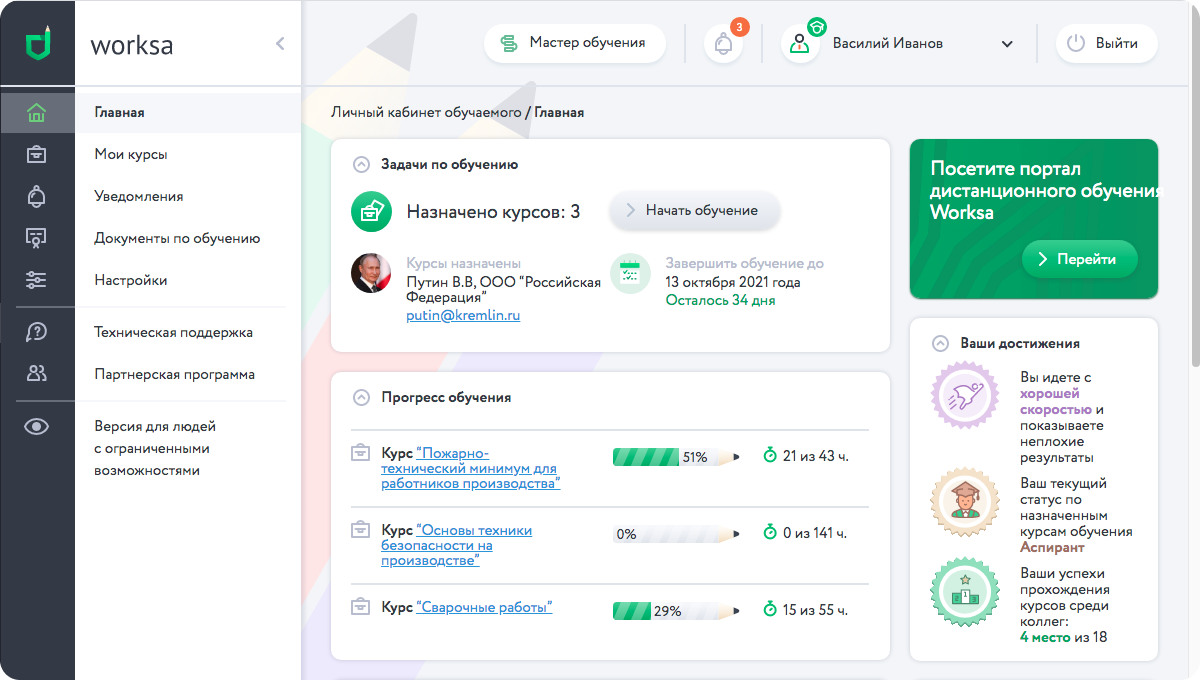The image size is (1200, 680).
Task: Click the calendar deadline icon
Action: (630, 273)
